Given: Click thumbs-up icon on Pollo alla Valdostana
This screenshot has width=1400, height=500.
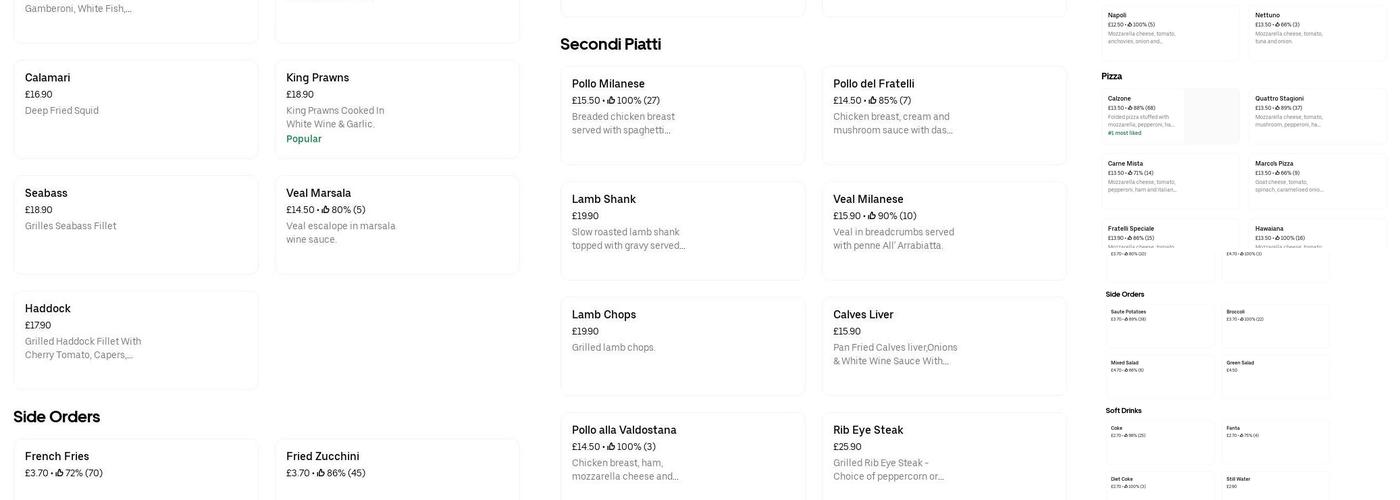Looking at the screenshot, I should coord(611,448).
